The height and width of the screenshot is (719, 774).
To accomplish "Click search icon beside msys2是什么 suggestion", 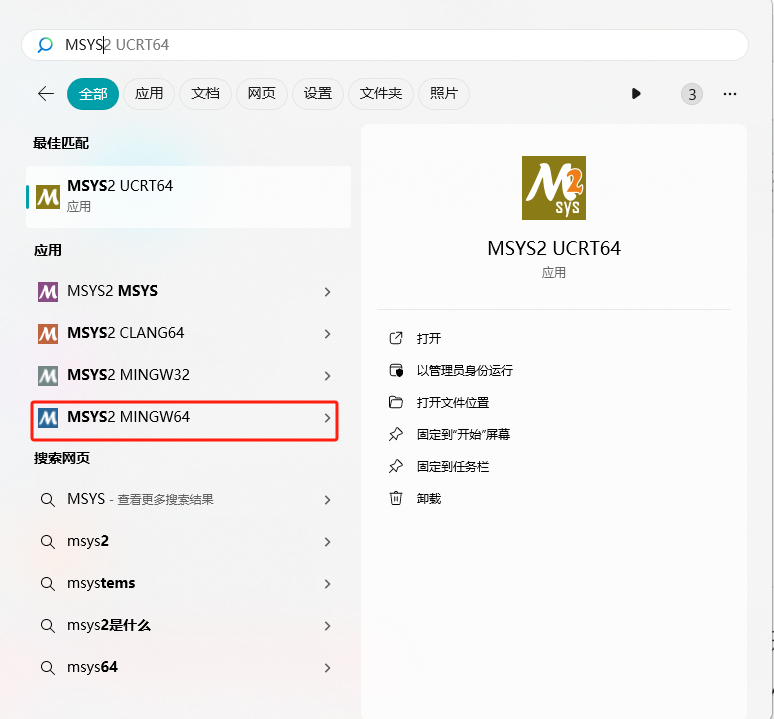I will pyautogui.click(x=47, y=626).
